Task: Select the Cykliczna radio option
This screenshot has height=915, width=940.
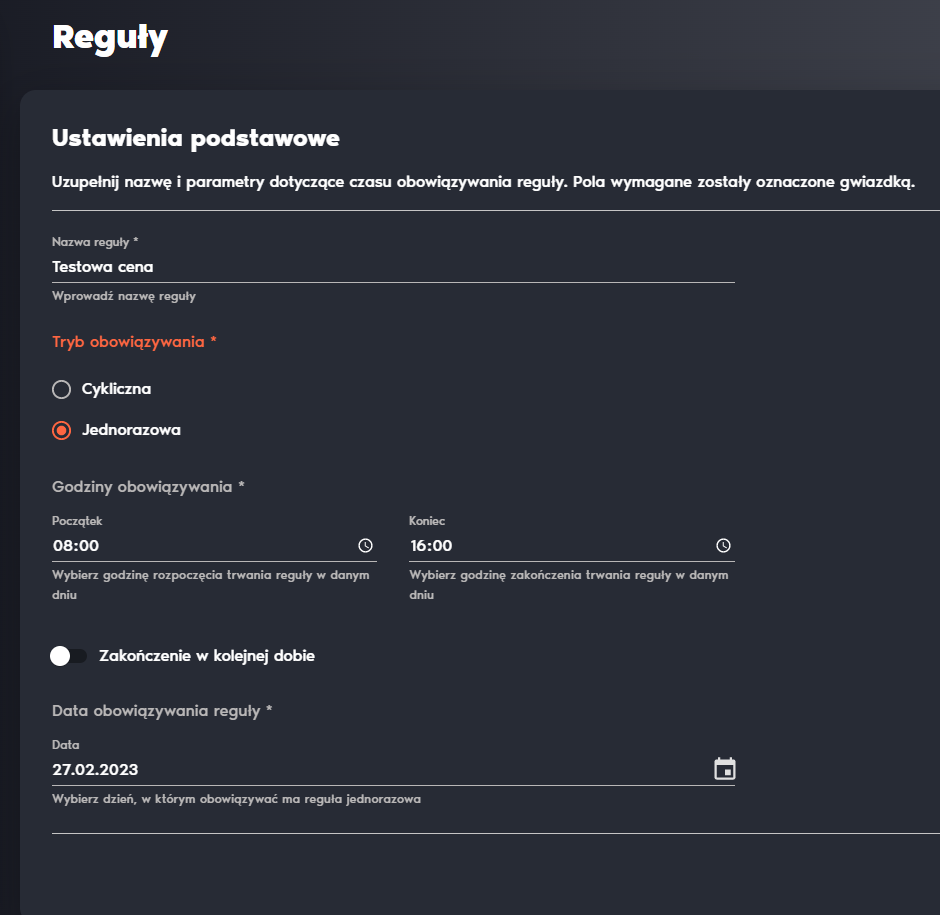Action: (61, 390)
